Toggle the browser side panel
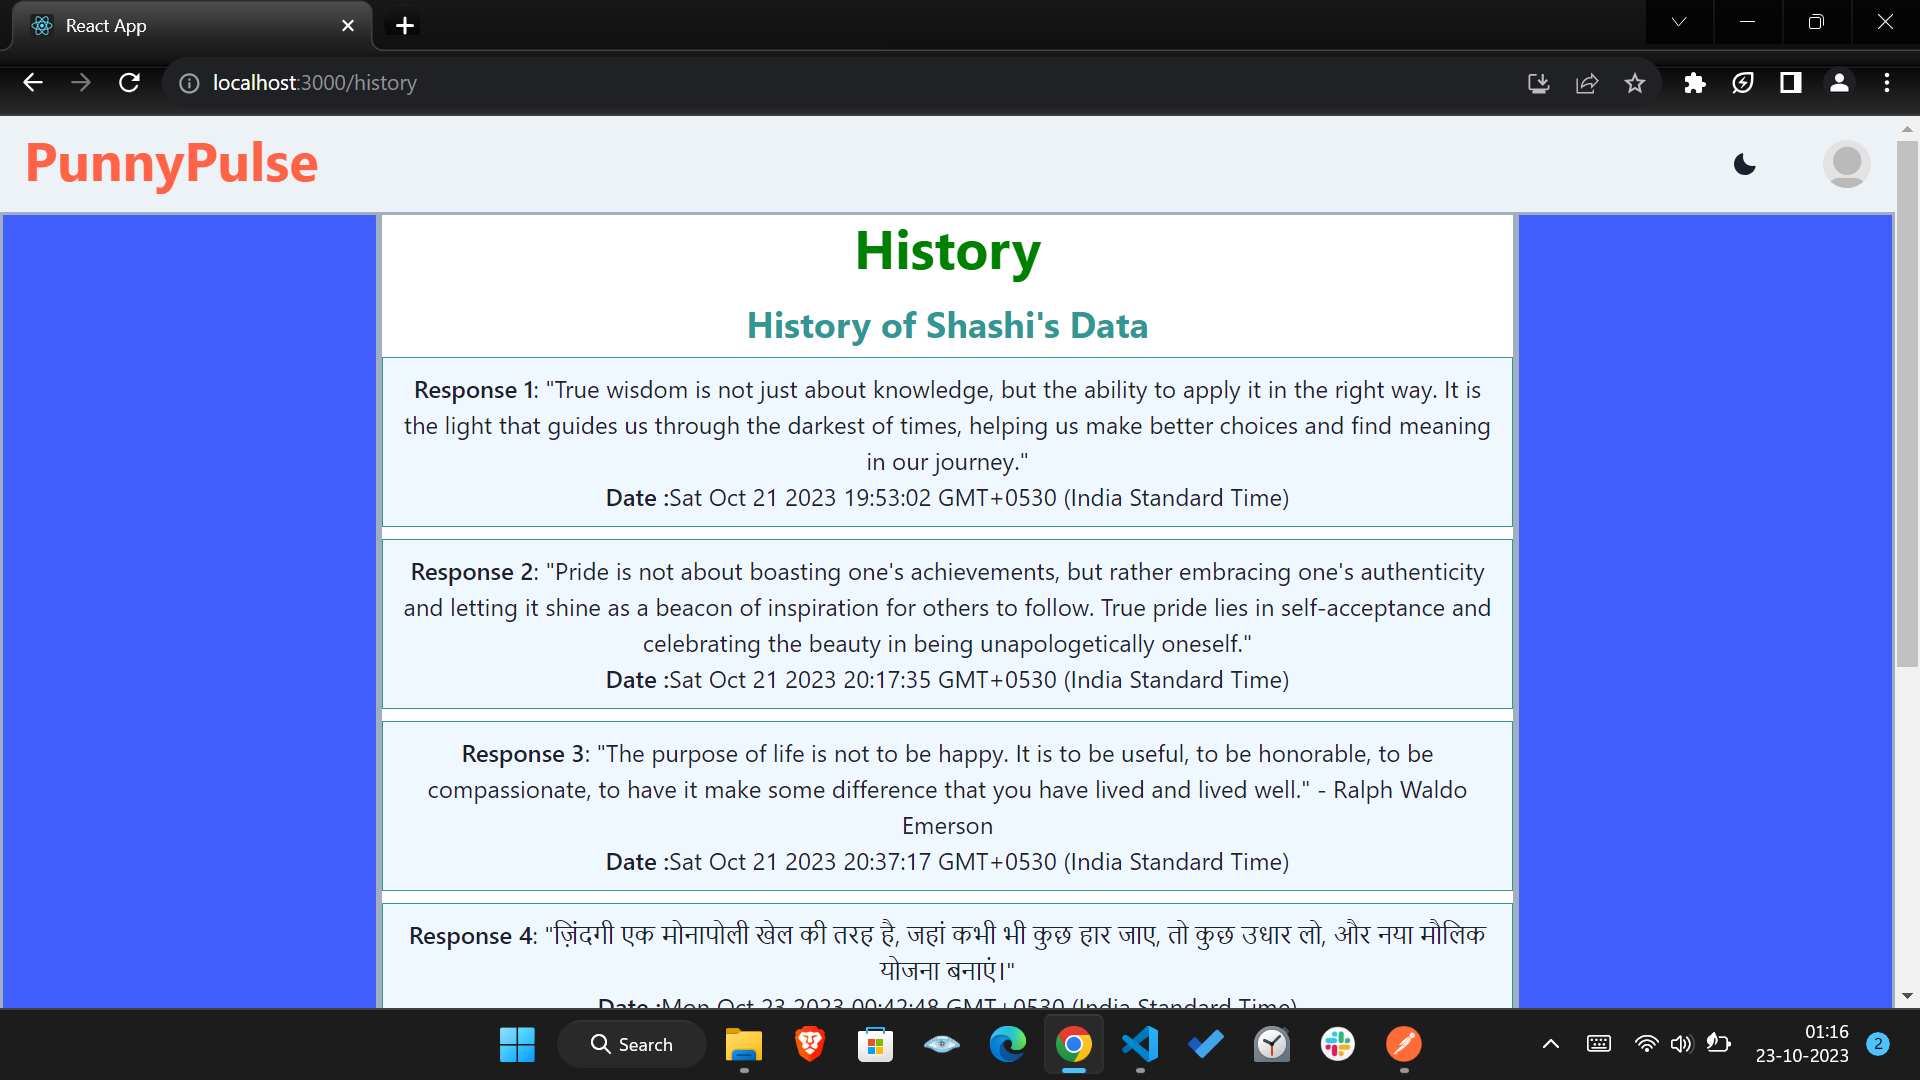The width and height of the screenshot is (1920, 1080). [1790, 83]
